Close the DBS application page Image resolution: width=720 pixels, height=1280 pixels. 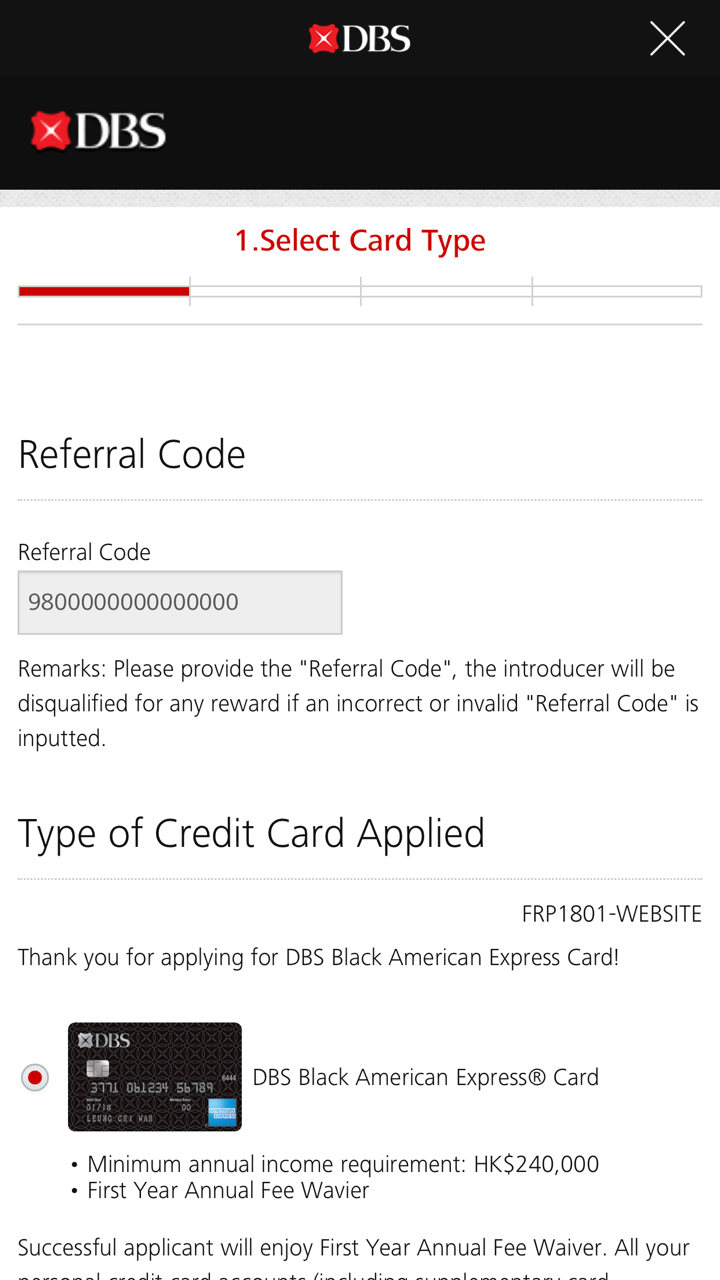pos(667,39)
